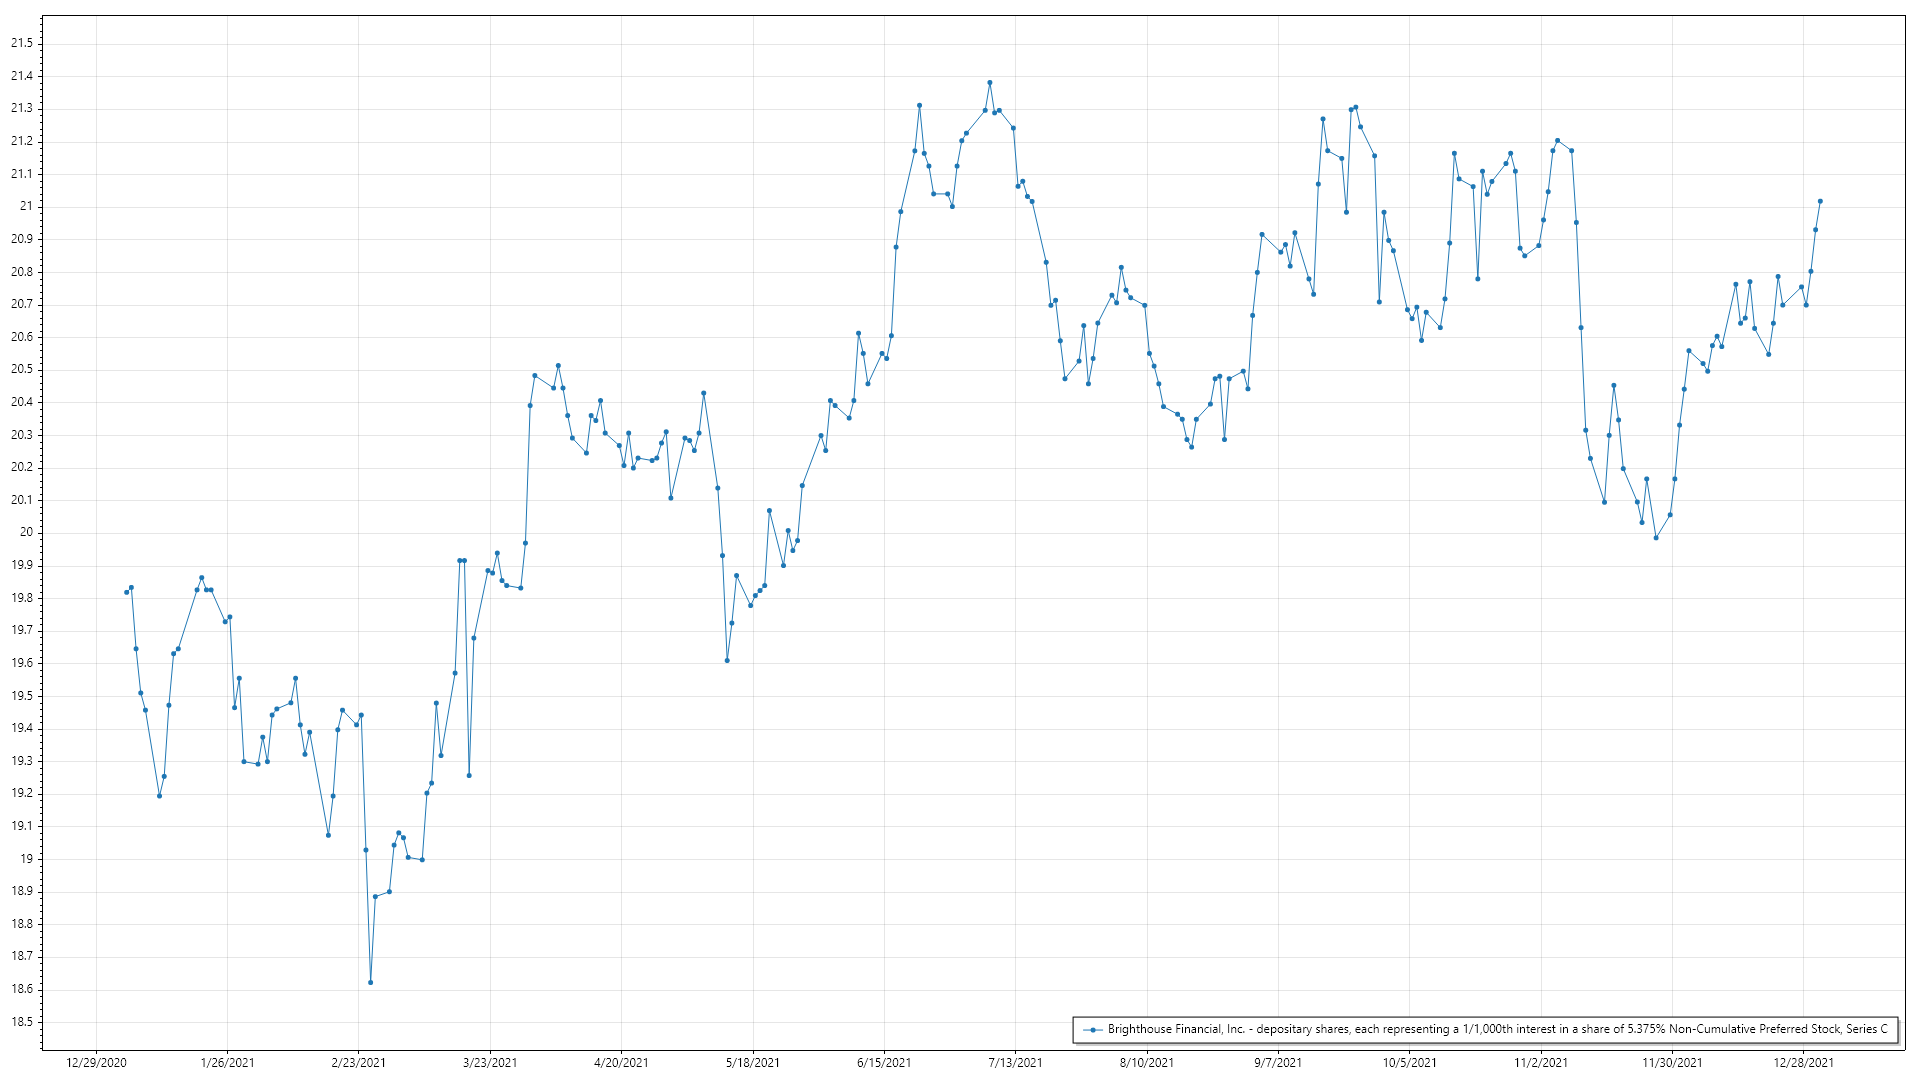
Task: Select the 12/29/2020 x-axis date label
Action: pyautogui.click(x=96, y=1062)
